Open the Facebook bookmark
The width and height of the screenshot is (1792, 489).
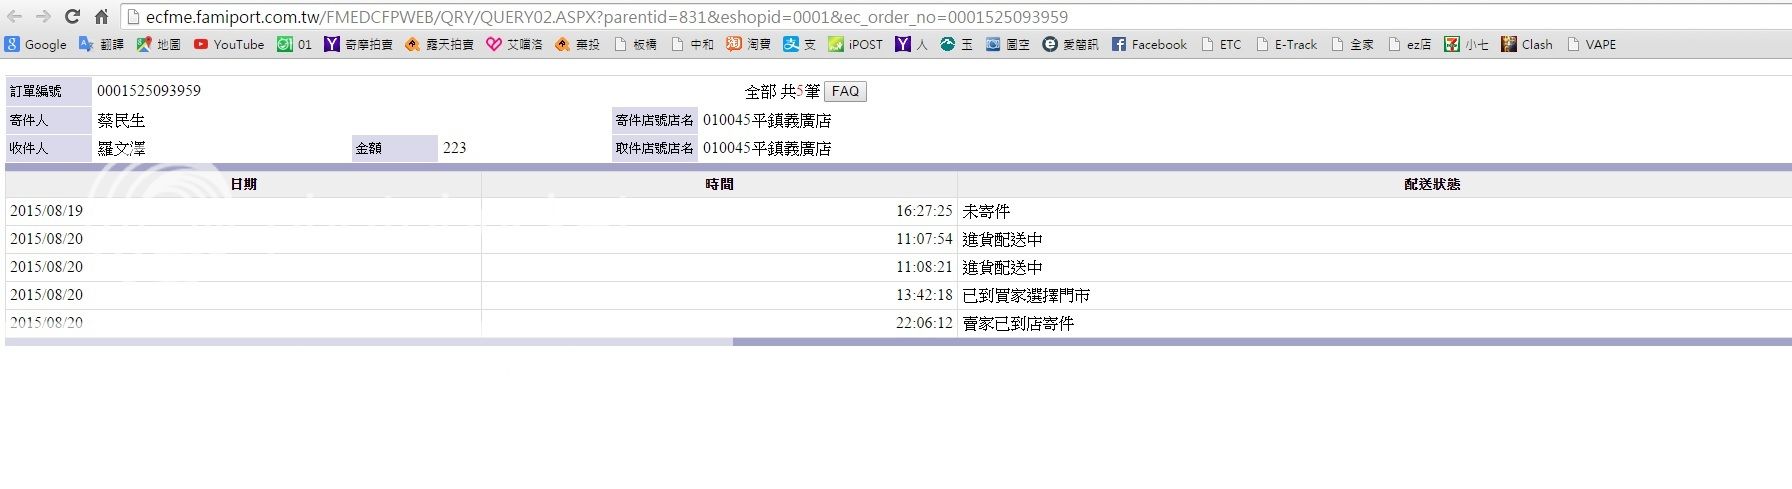pyautogui.click(x=1149, y=44)
